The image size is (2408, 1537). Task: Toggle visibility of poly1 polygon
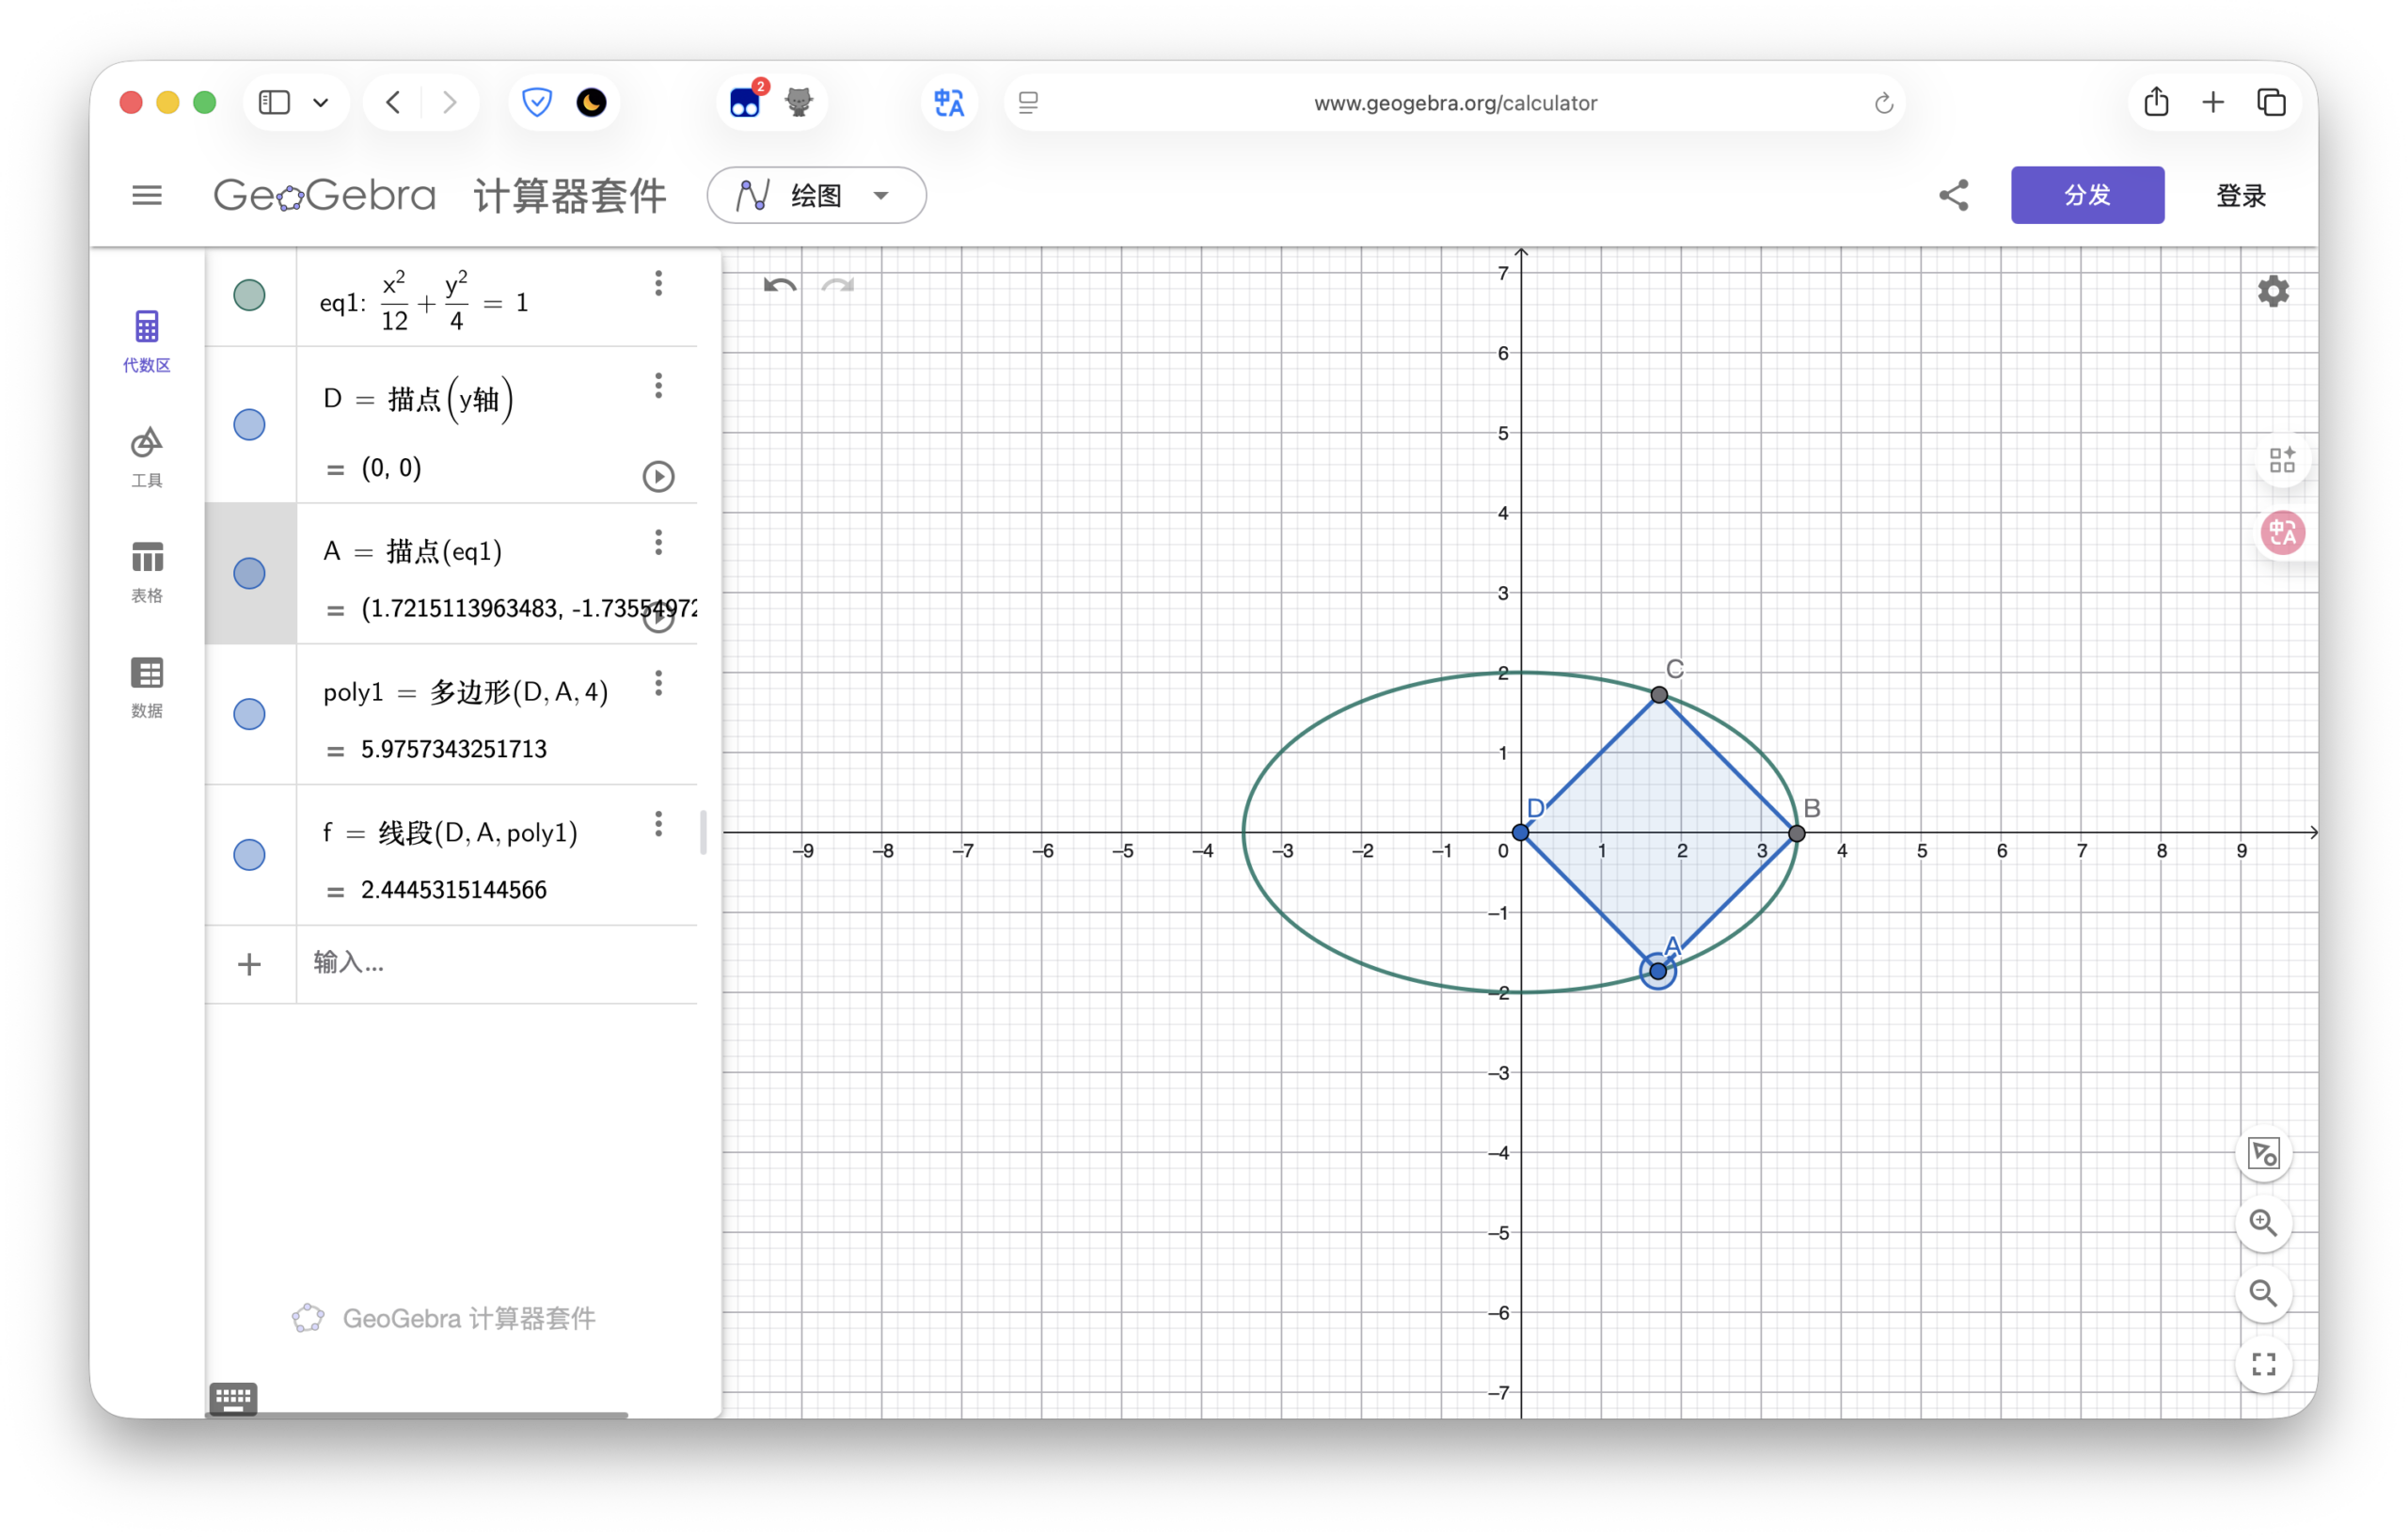[x=249, y=714]
